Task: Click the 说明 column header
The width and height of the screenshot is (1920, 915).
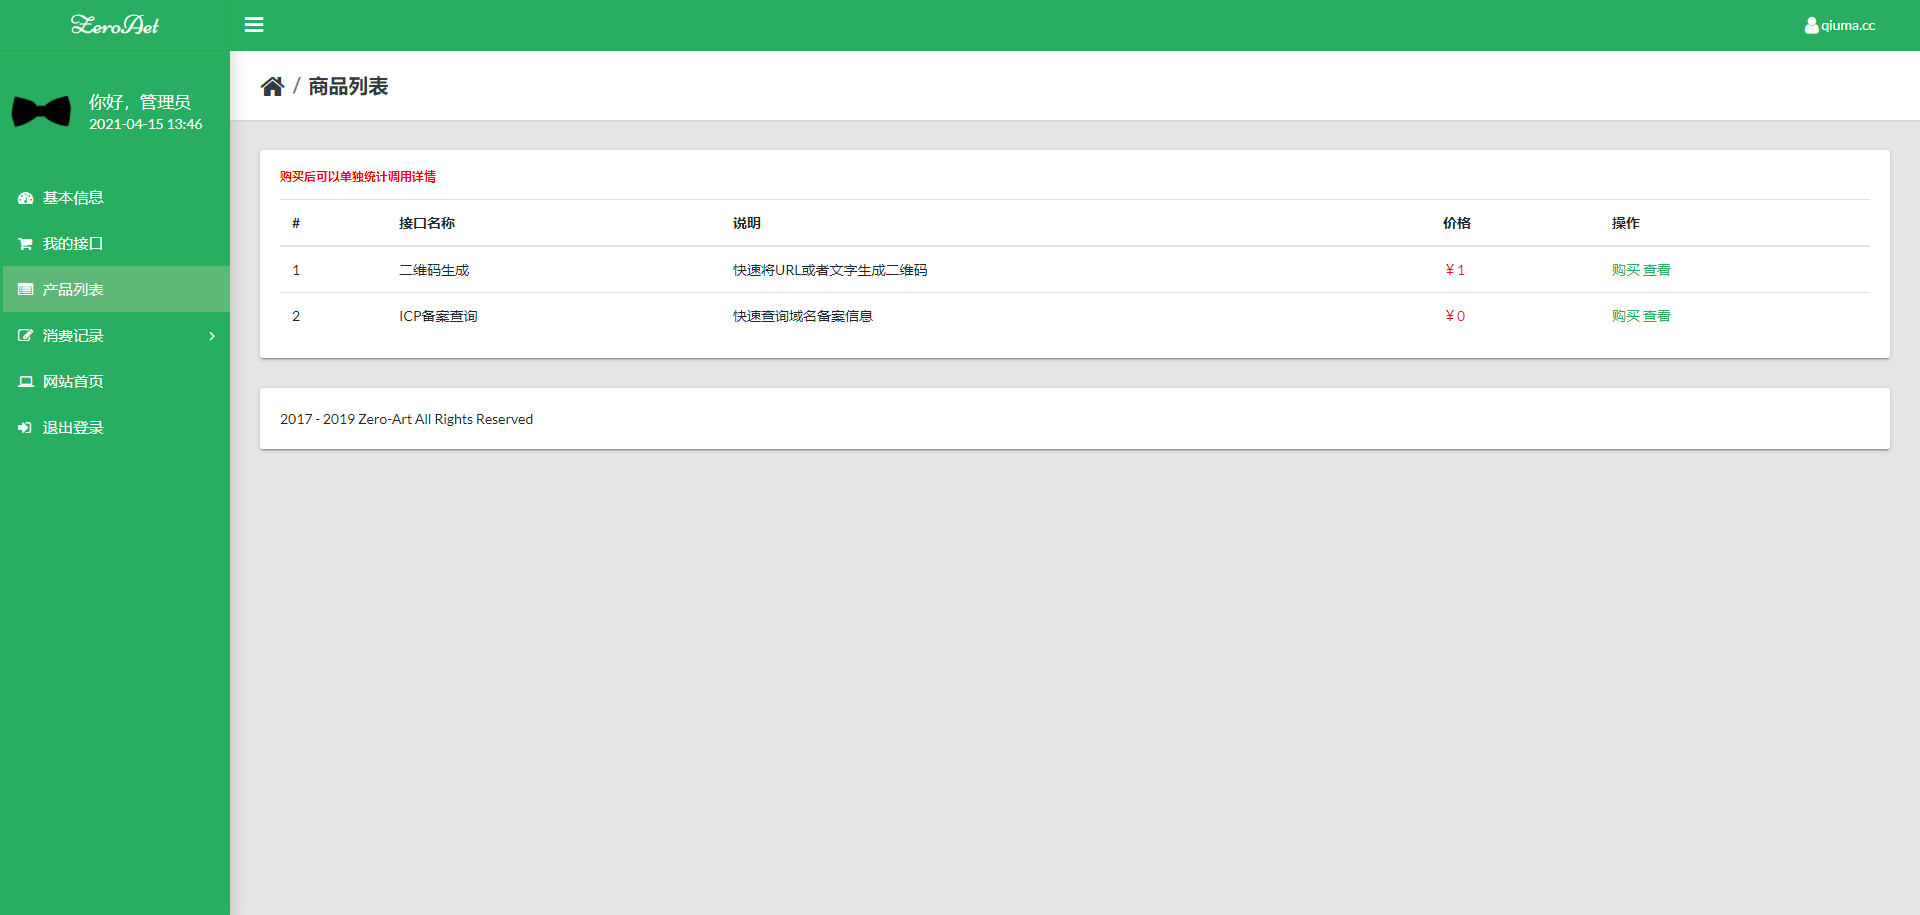Action: tap(747, 223)
